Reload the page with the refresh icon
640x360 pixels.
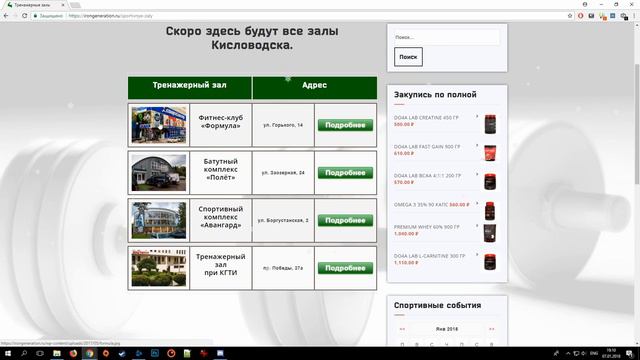pos(24,16)
